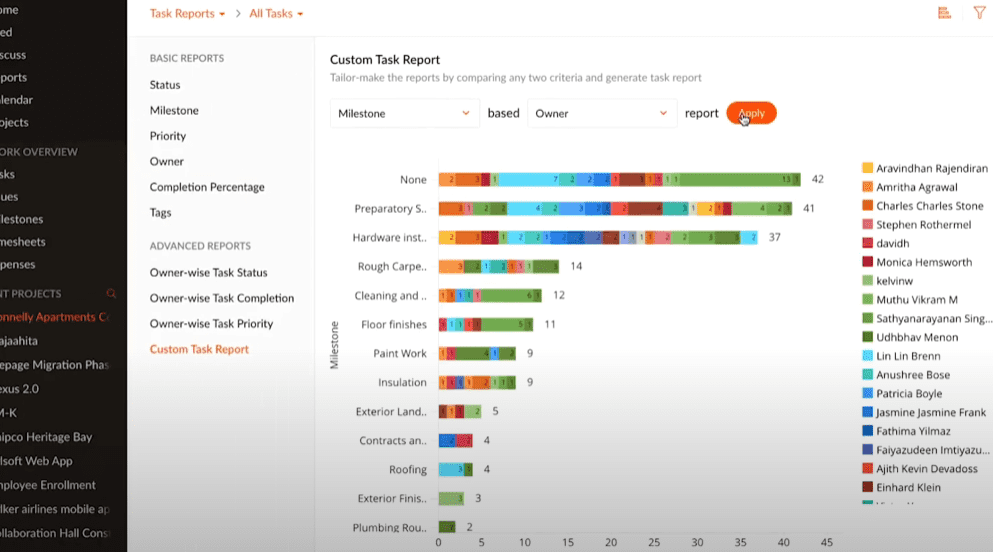Toggle Amritha Agrawal legend marker
993x552 pixels.
pyautogui.click(x=867, y=187)
